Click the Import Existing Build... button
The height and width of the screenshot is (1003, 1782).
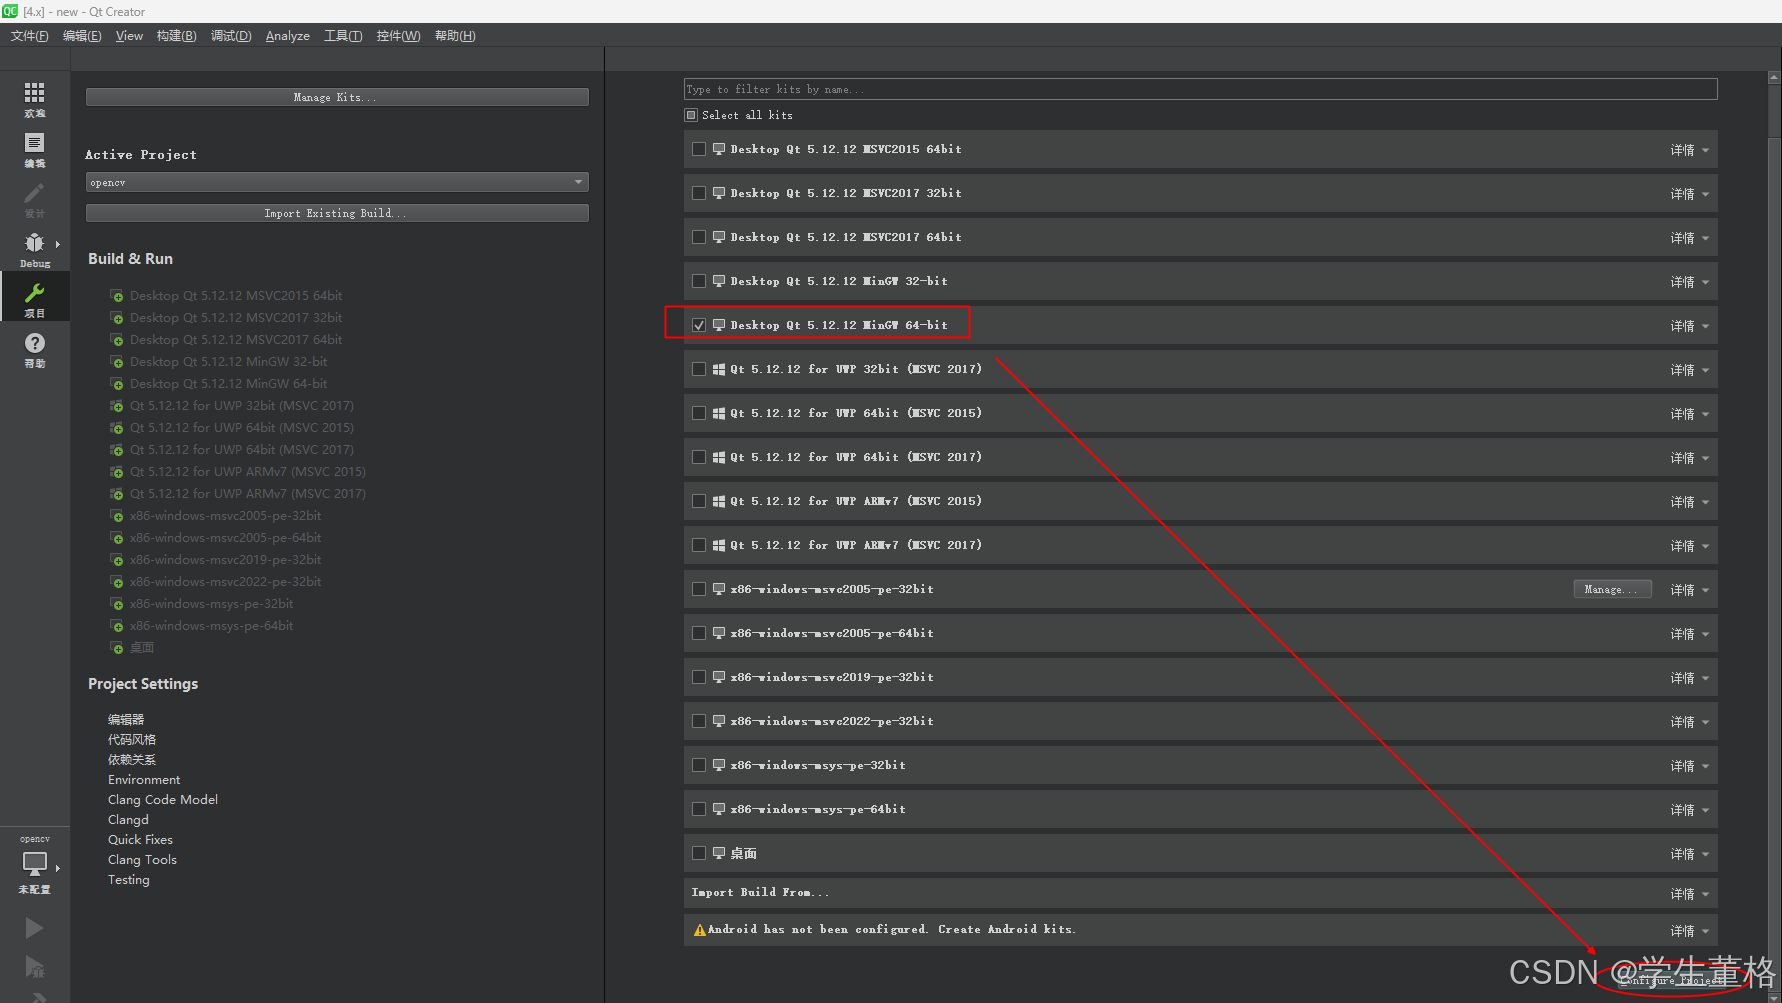tap(337, 213)
